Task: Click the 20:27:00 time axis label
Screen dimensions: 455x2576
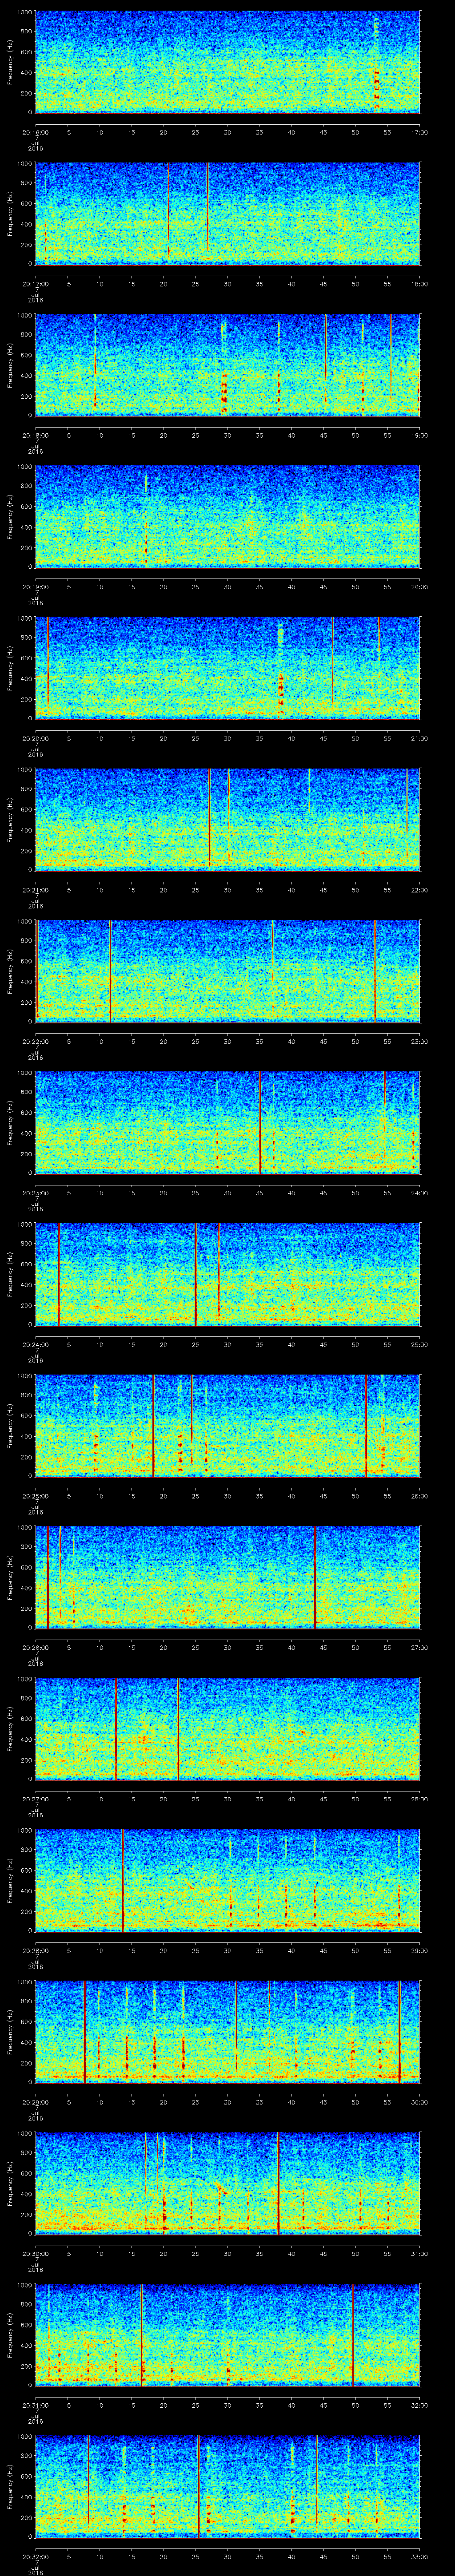Action: (x=36, y=1798)
